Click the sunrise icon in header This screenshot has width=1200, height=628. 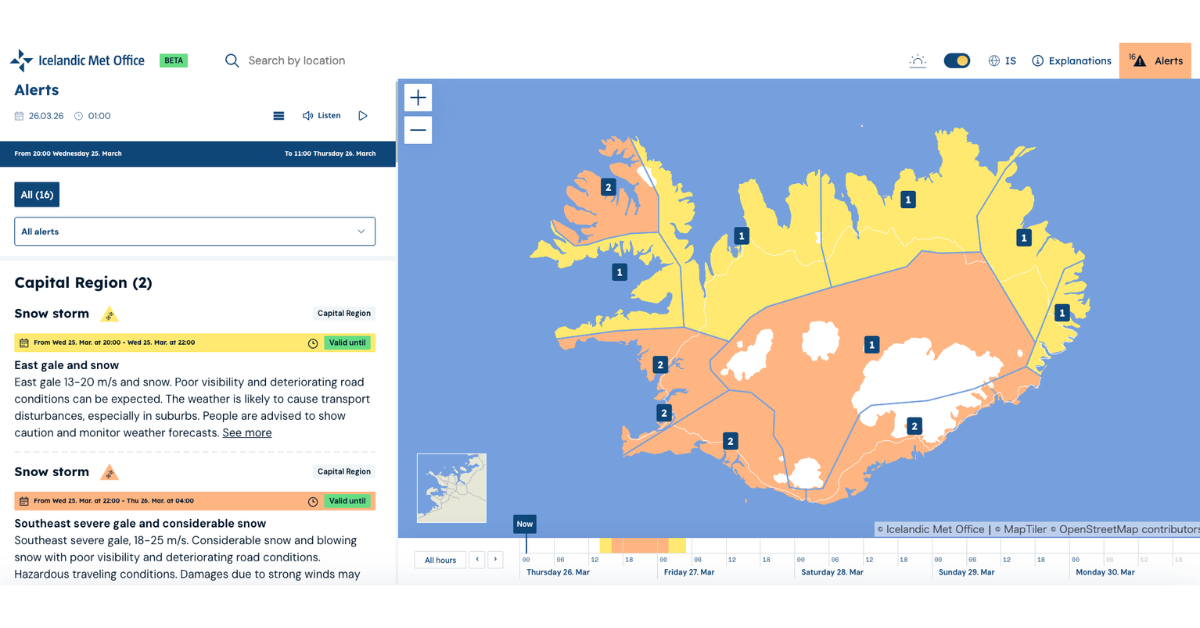[917, 61]
